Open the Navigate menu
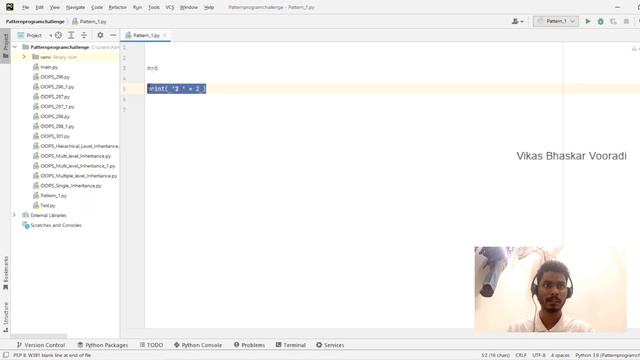 tap(75, 7)
